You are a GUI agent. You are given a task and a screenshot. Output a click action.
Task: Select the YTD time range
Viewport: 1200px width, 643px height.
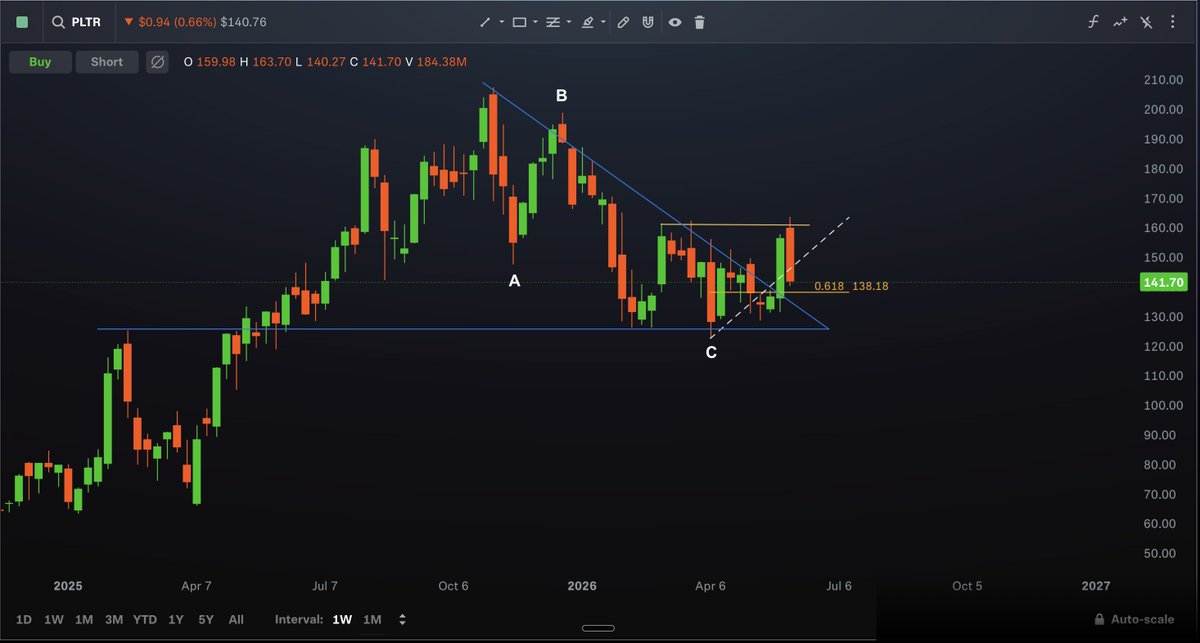[146, 620]
